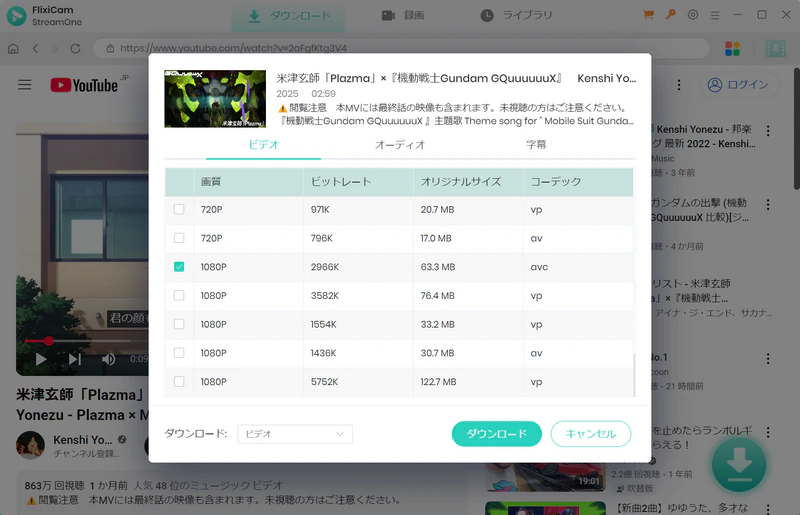The image size is (800, 515).
Task: Expand the ダウンロード type dropdown
Action: coord(295,434)
